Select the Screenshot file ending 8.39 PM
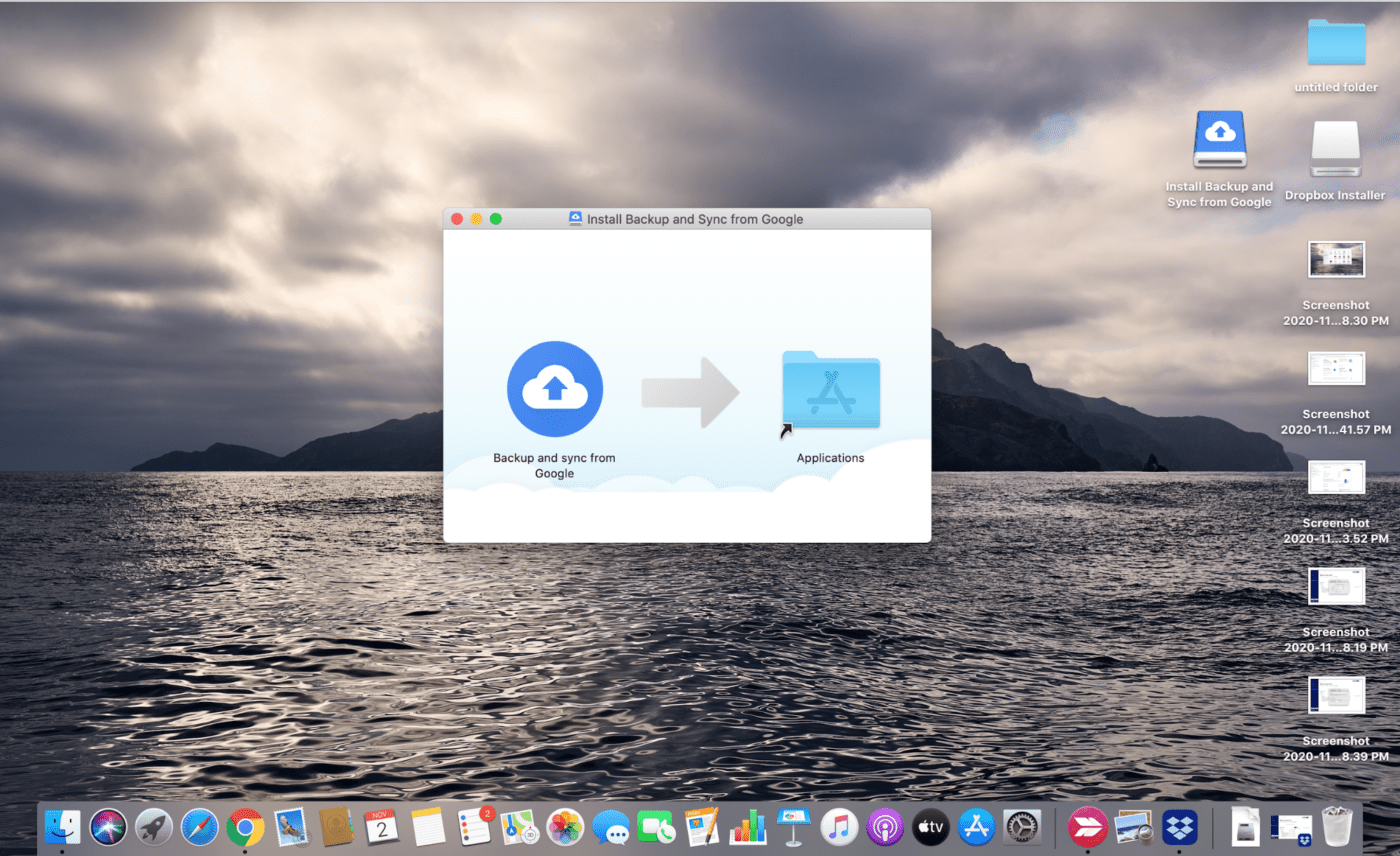1400x856 pixels. click(x=1336, y=695)
